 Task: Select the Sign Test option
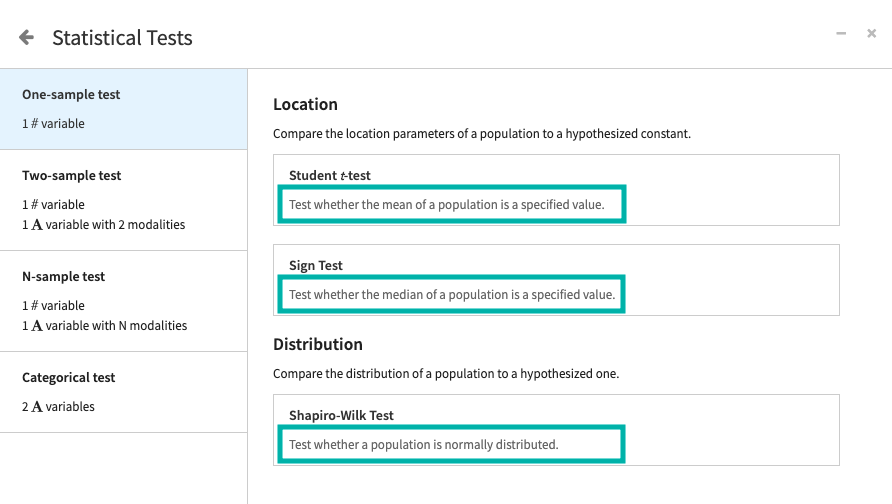point(316,265)
